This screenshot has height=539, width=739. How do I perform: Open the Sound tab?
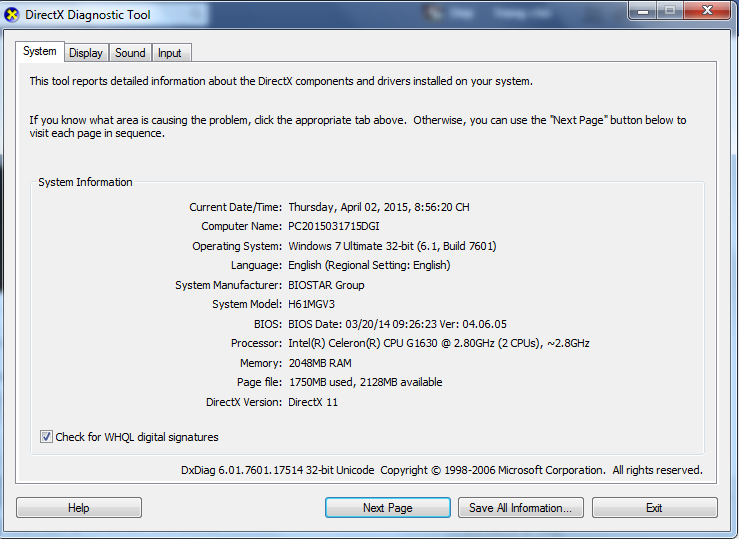click(x=130, y=53)
